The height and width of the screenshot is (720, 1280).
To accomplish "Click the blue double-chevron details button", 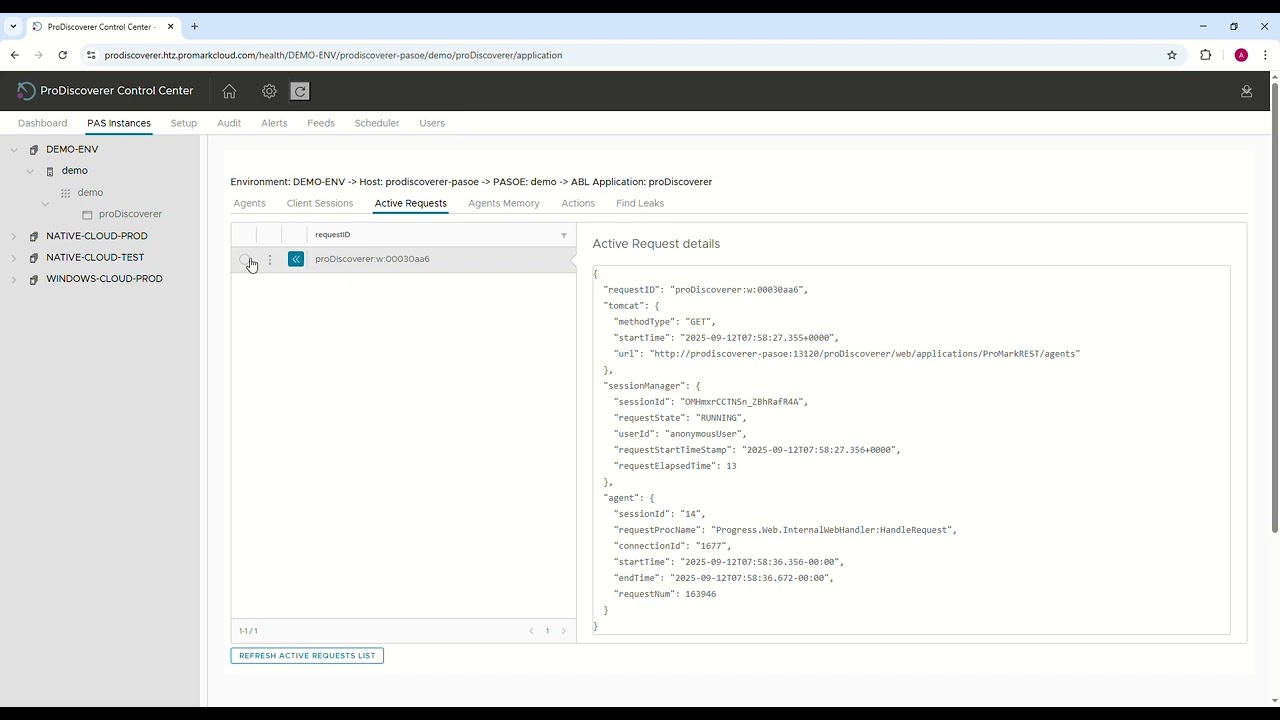I will (296, 259).
